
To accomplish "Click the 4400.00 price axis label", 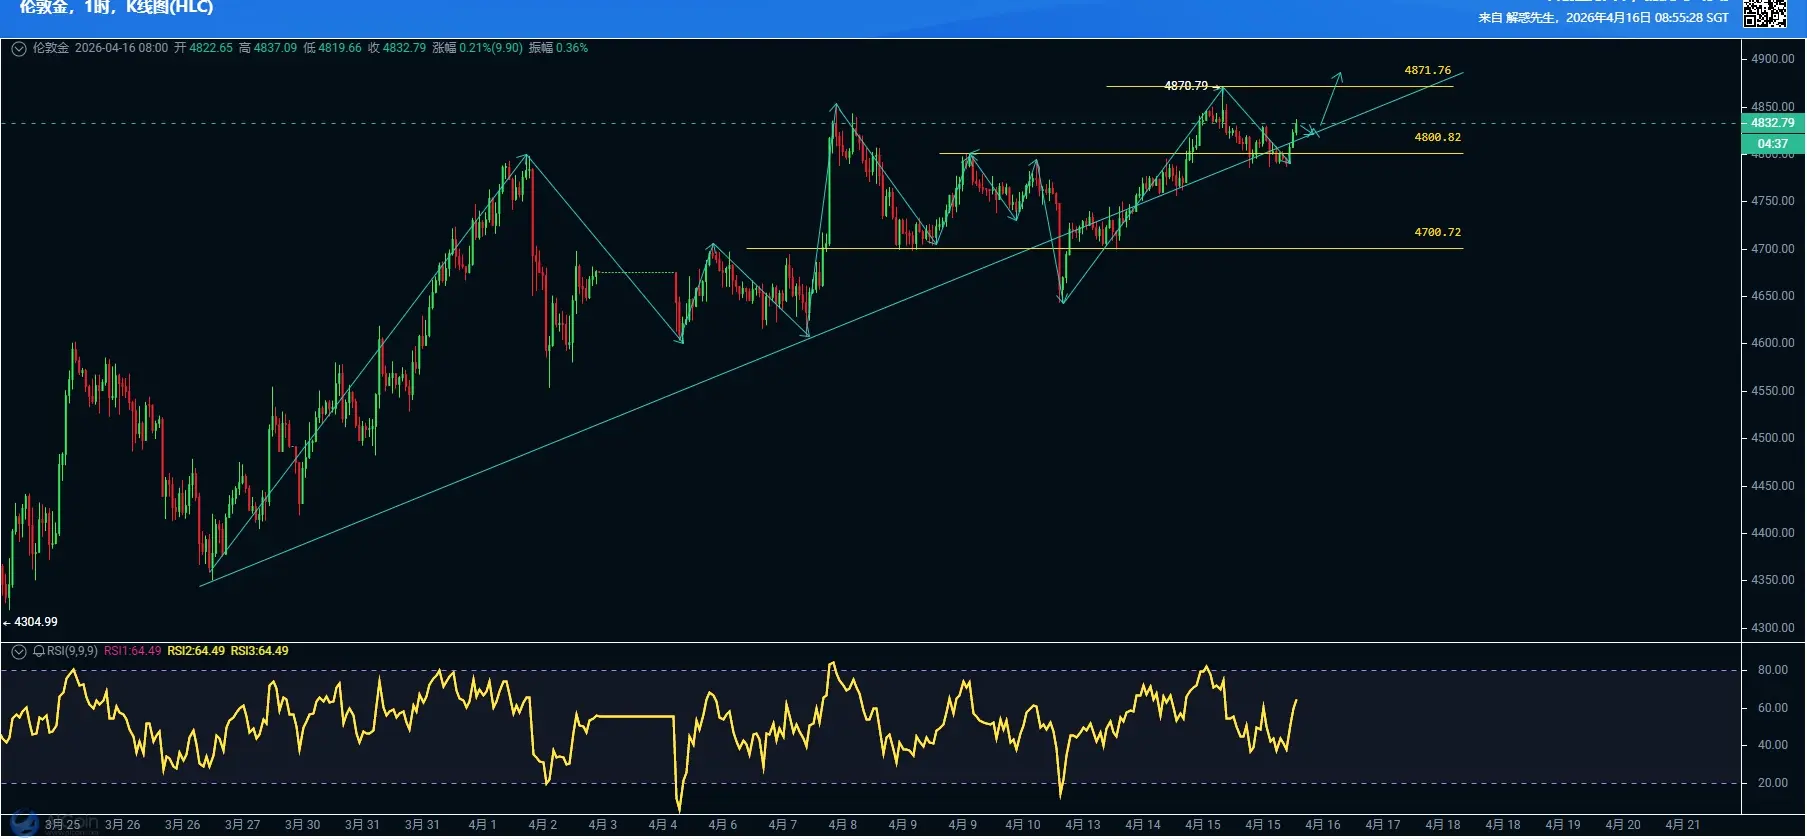I will tap(1772, 533).
